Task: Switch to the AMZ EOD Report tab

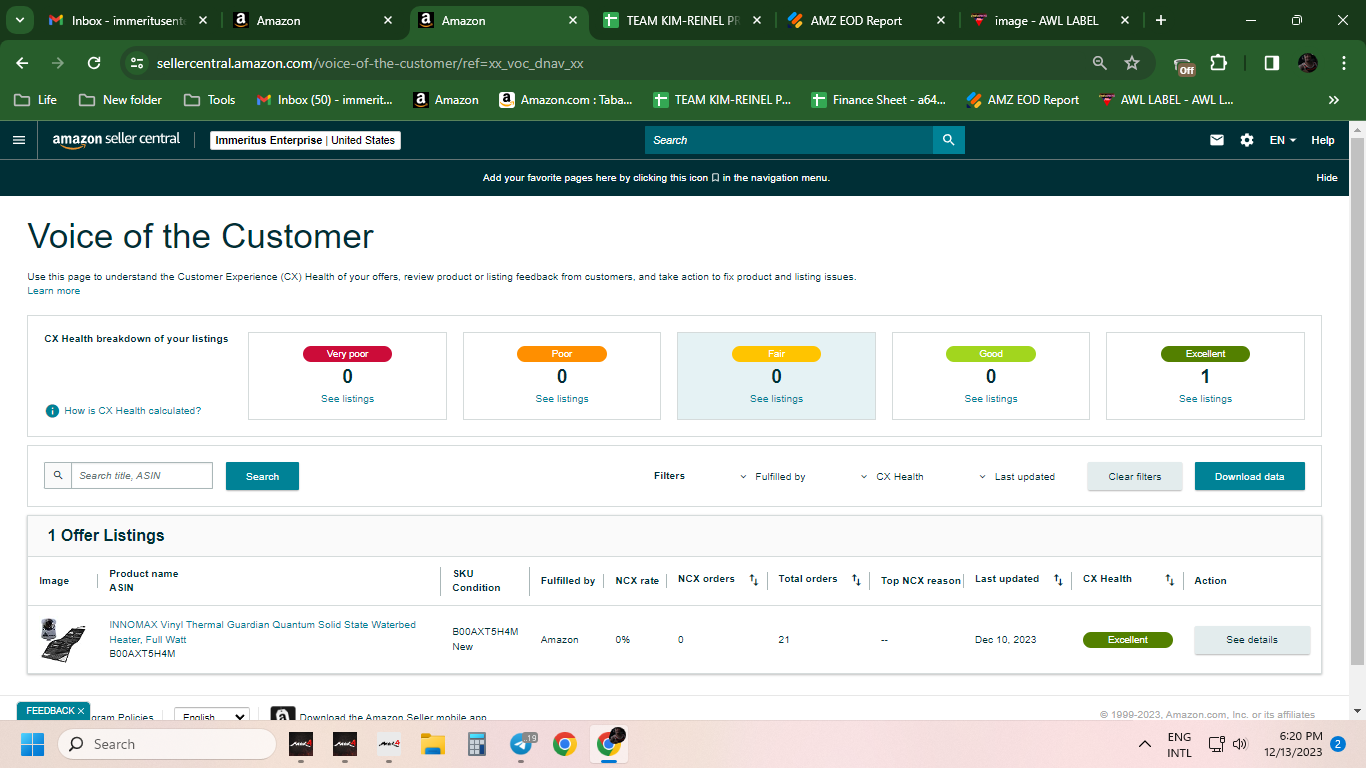Action: click(x=867, y=20)
